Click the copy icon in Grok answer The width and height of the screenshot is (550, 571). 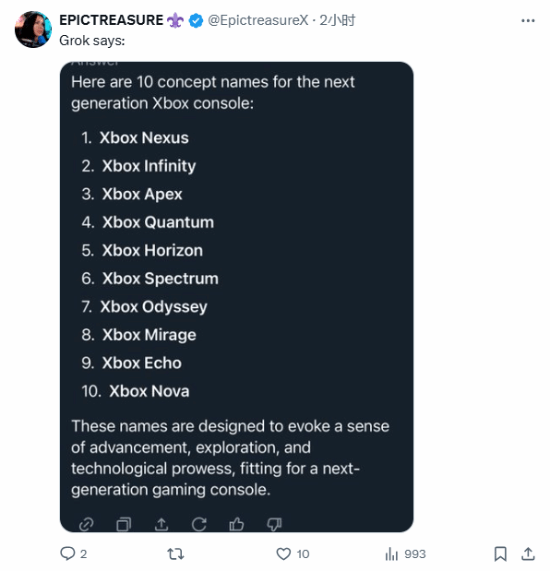pos(124,524)
